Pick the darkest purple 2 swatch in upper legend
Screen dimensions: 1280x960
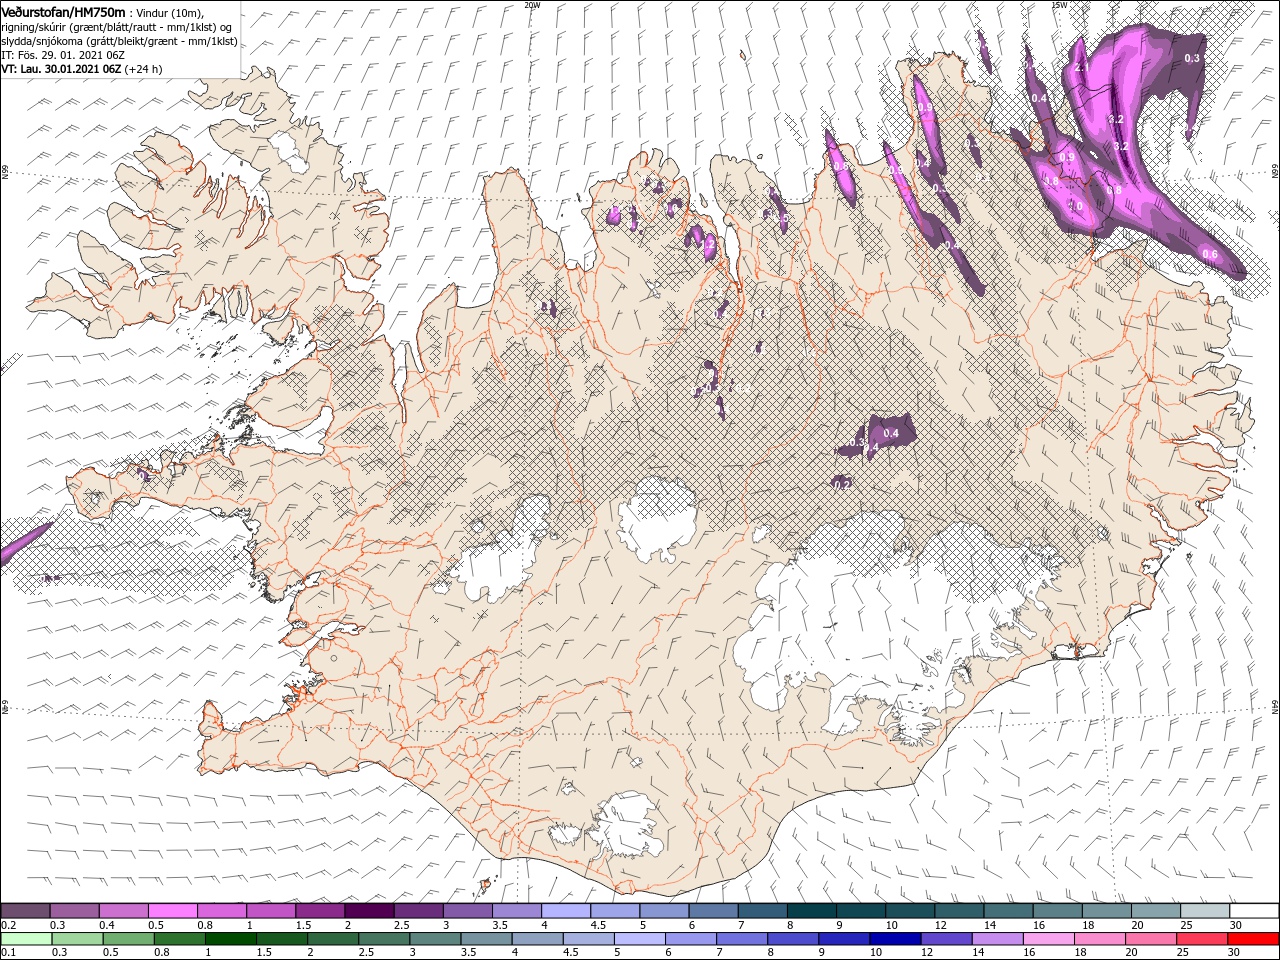click(369, 911)
